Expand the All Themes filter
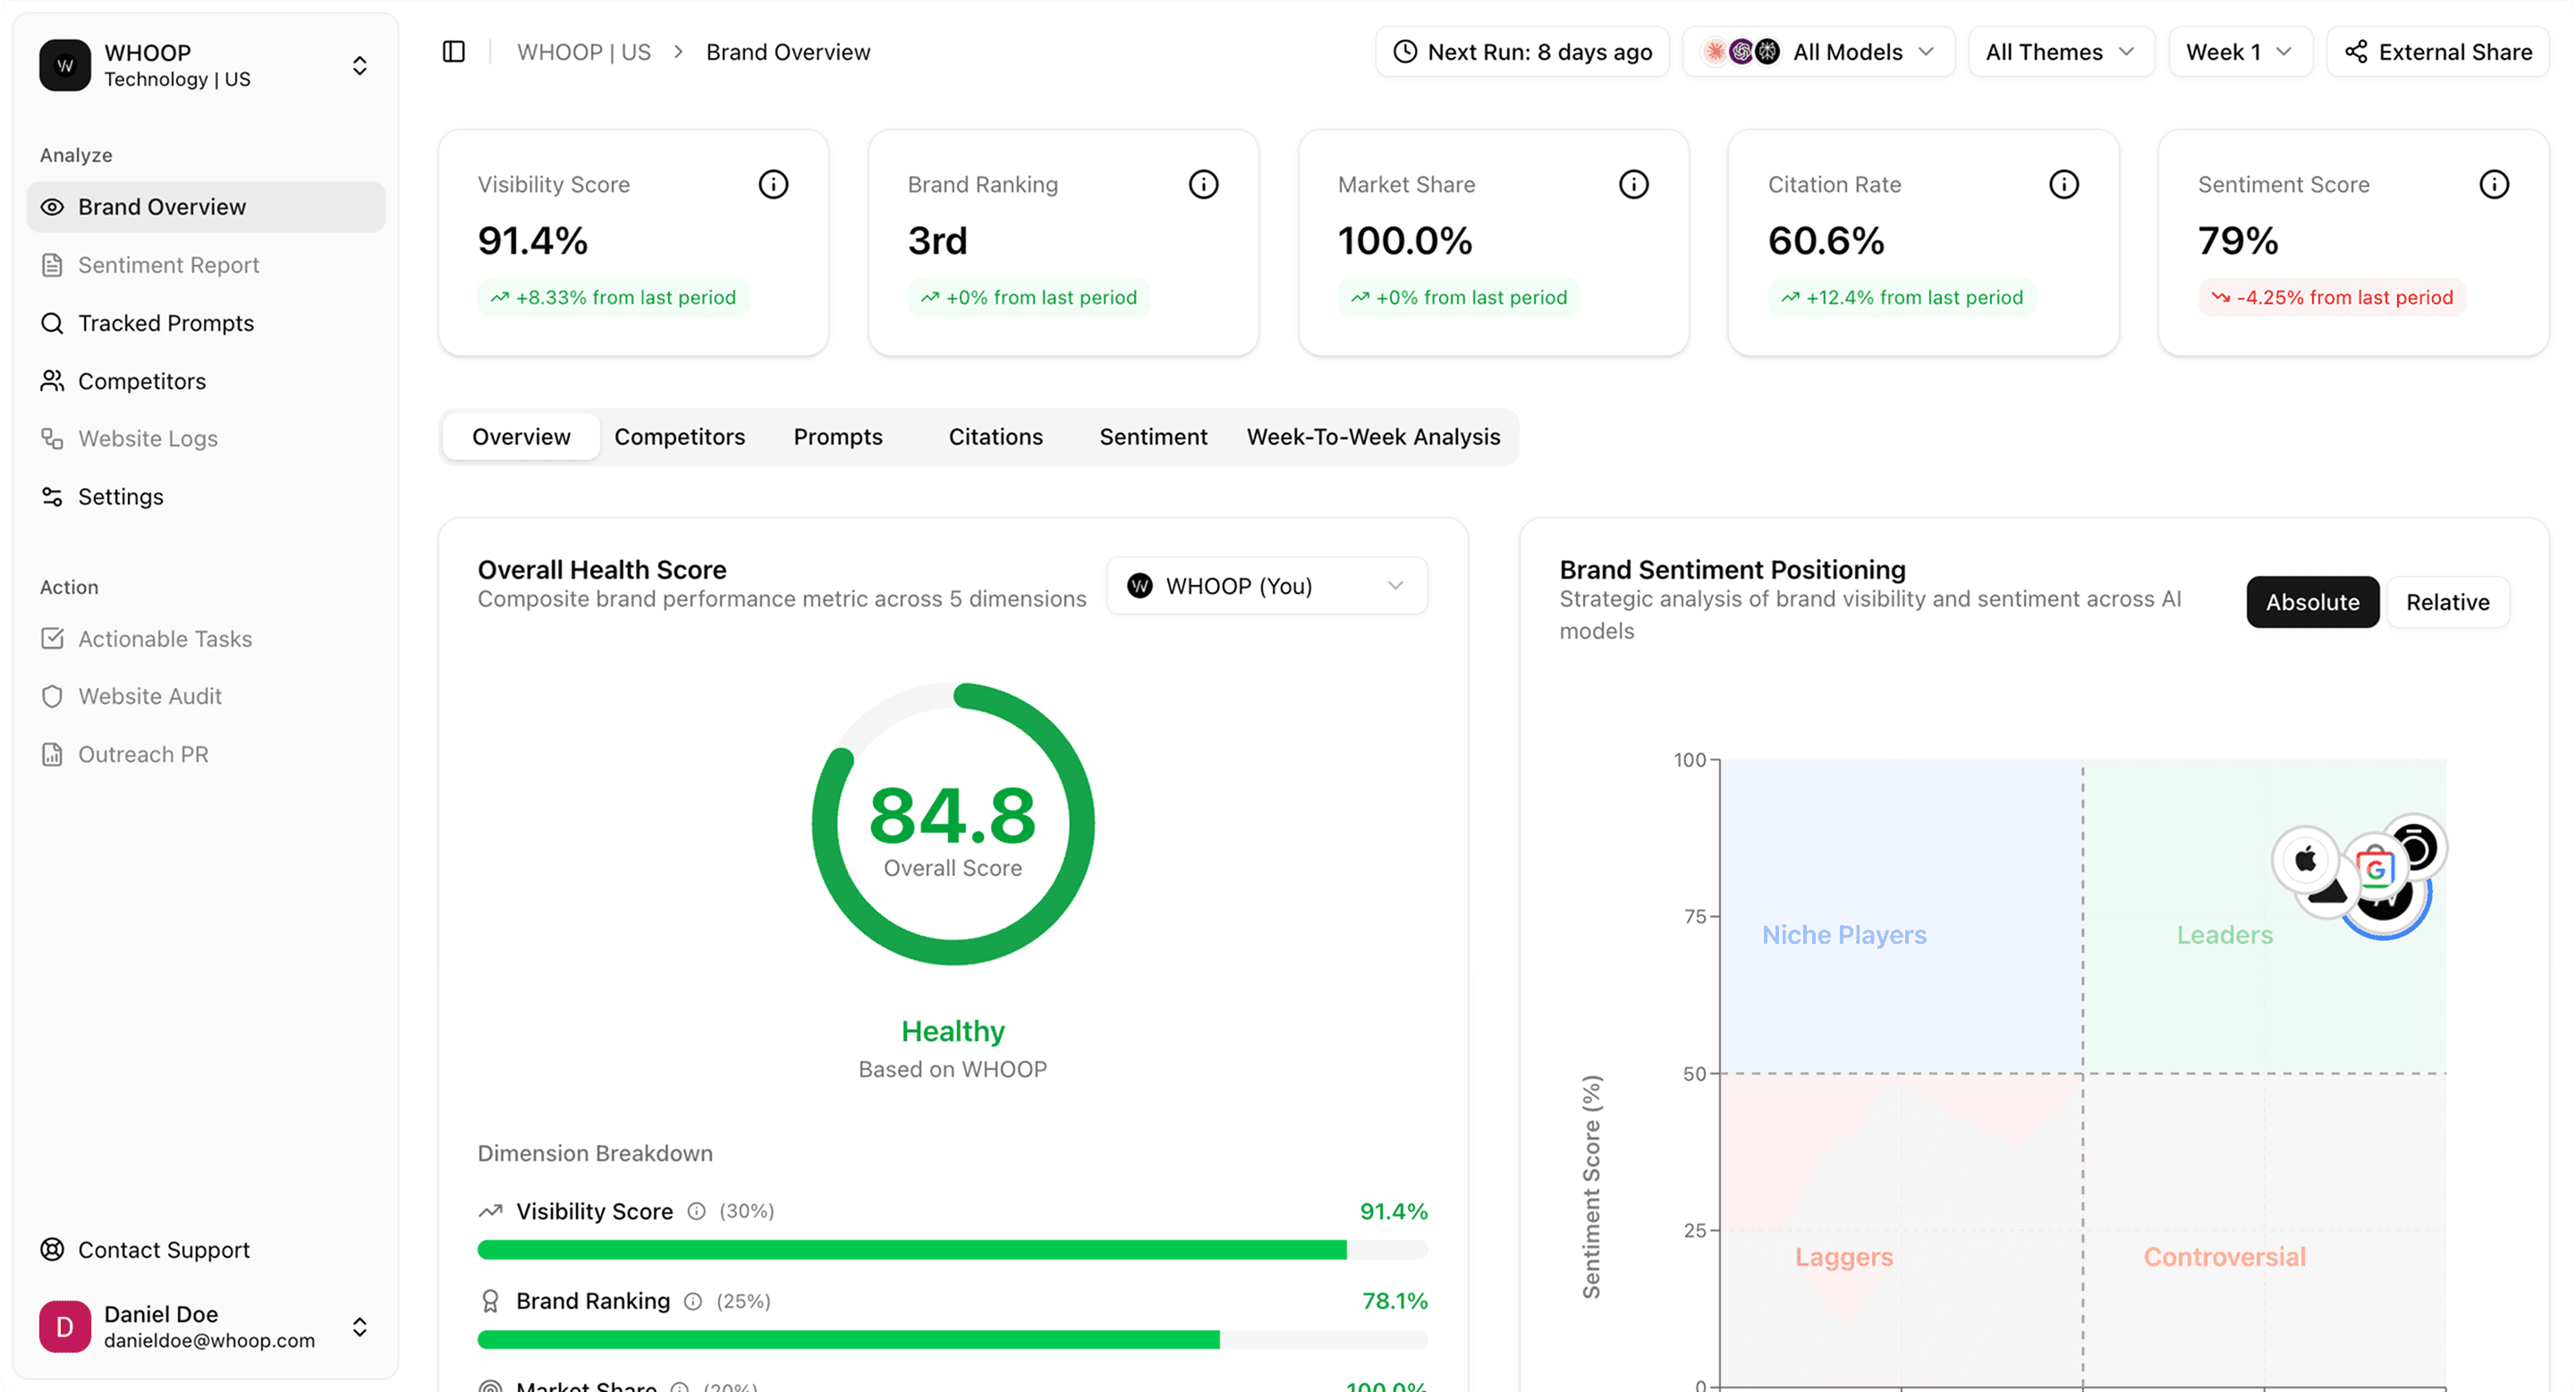The image size is (2576, 1392). [x=2060, y=51]
